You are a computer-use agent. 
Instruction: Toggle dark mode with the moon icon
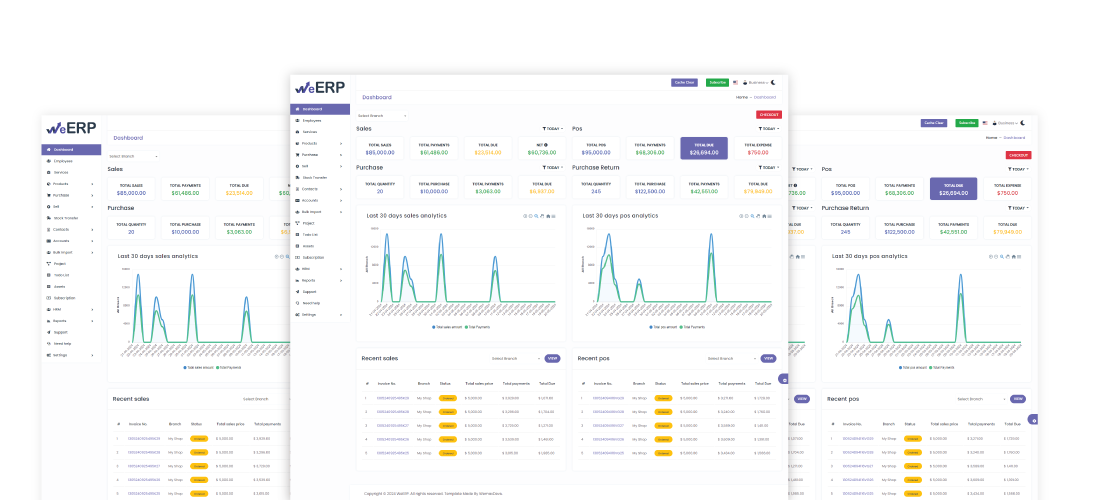point(773,82)
